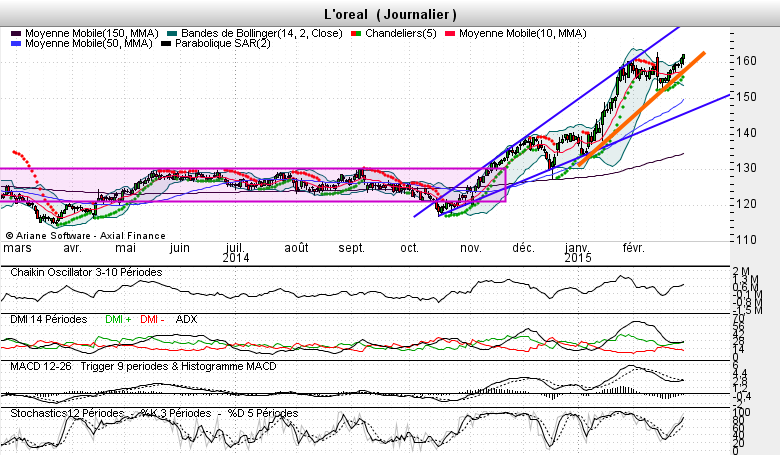780x455 pixels.
Task: Select the Moyenne Mobile(10, MMA) legend label
Action: click(x=522, y=33)
